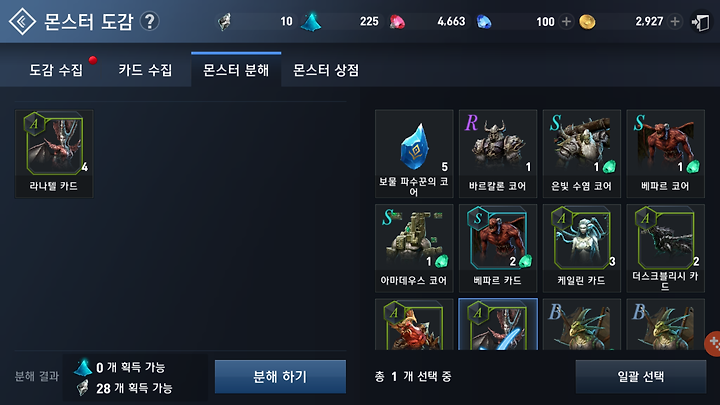
Task: Click the 분해 하기 button
Action: [280, 377]
